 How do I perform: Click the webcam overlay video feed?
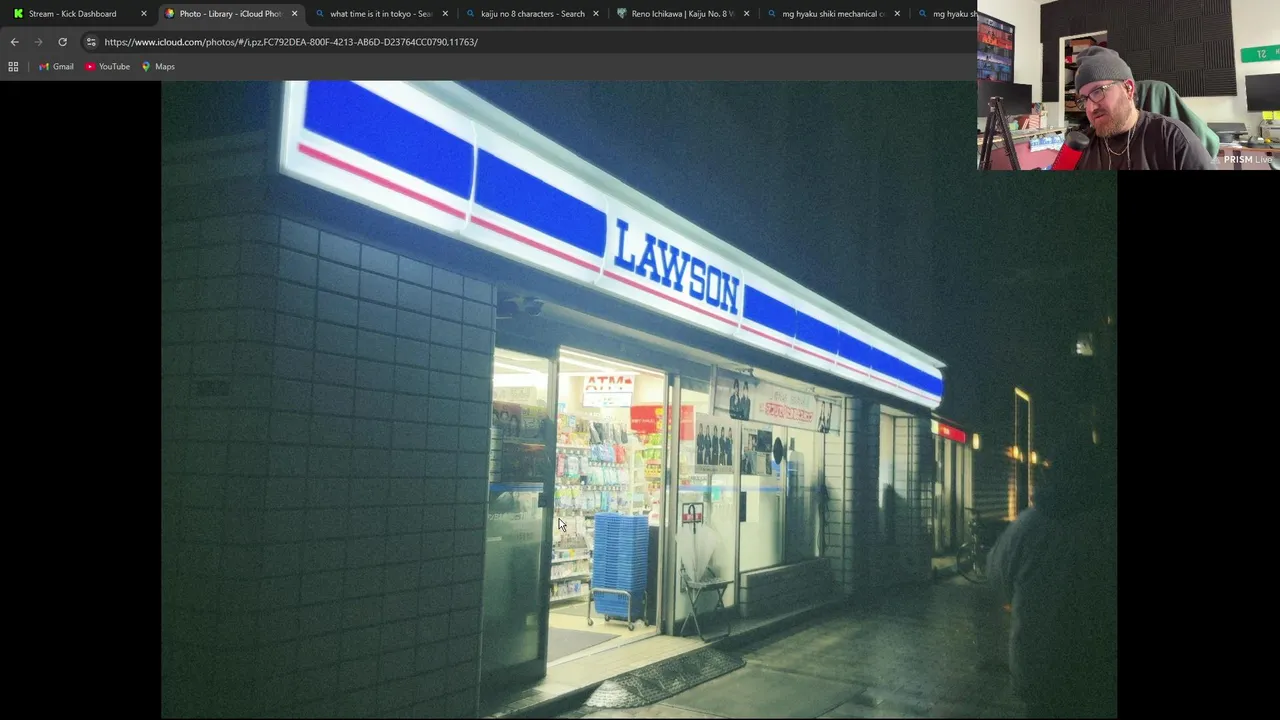tap(1128, 85)
